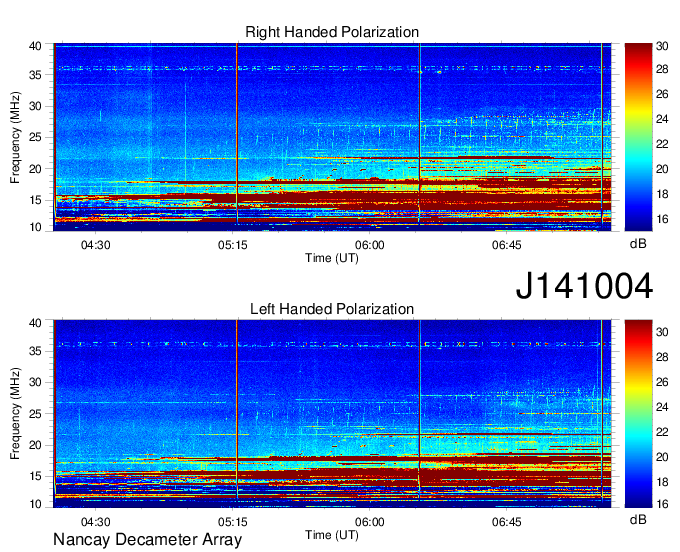
Task: Click the 10 MHz tick label on top plot
Action: click(35, 227)
